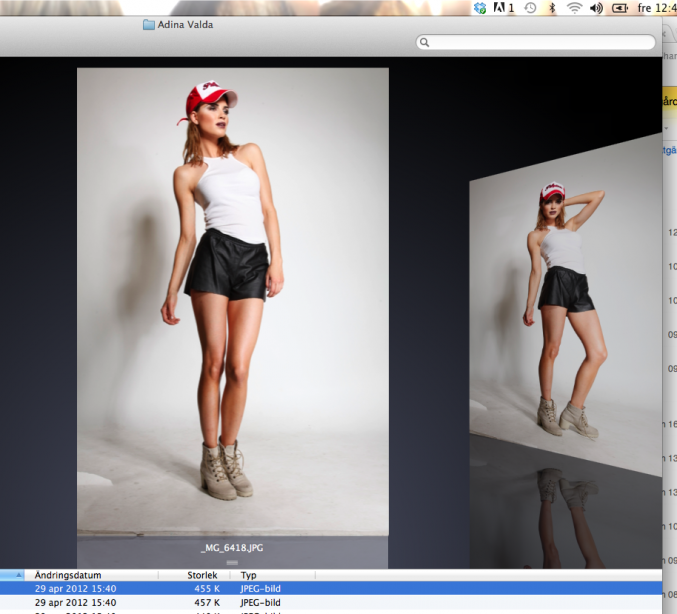Open the Adobe updater menu bar icon

point(503,7)
